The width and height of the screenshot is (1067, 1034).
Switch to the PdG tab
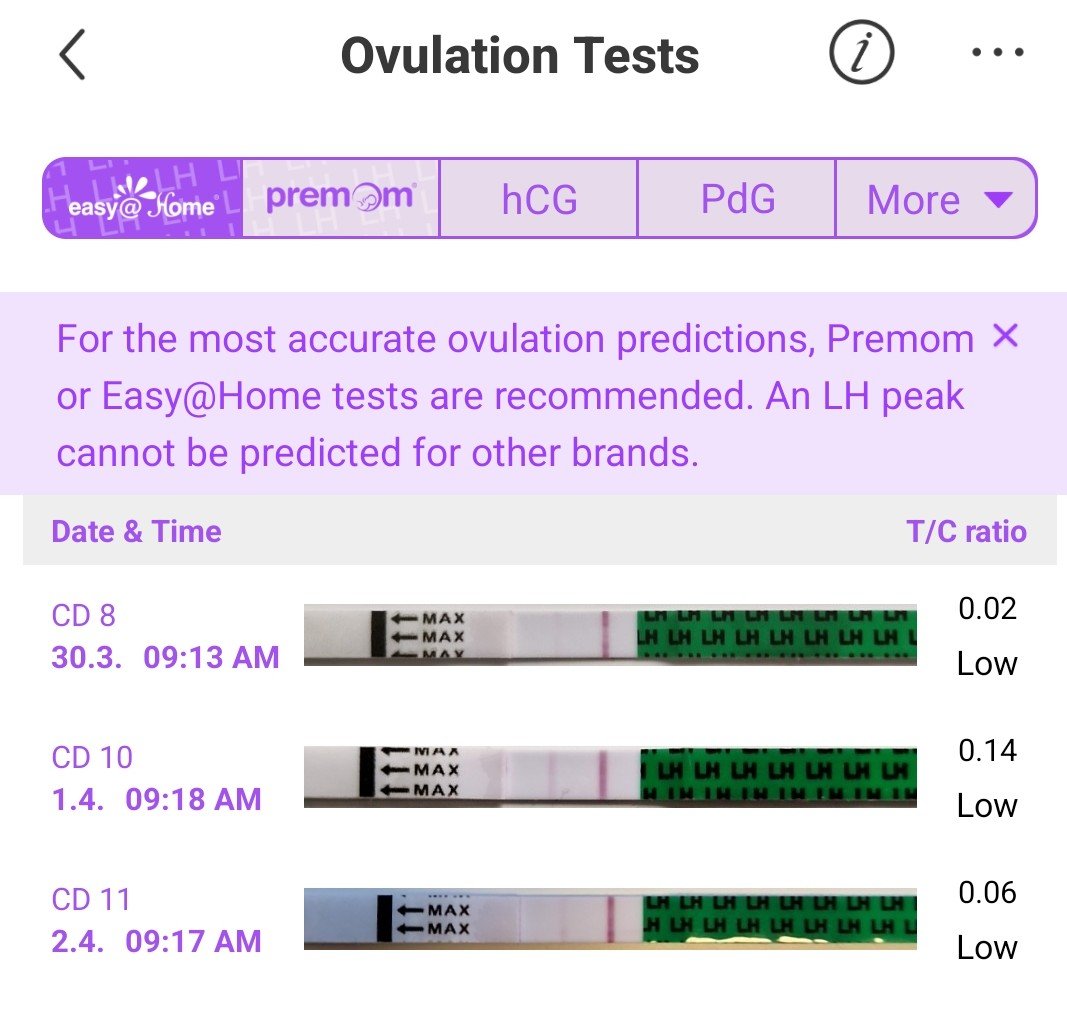pyautogui.click(x=737, y=199)
